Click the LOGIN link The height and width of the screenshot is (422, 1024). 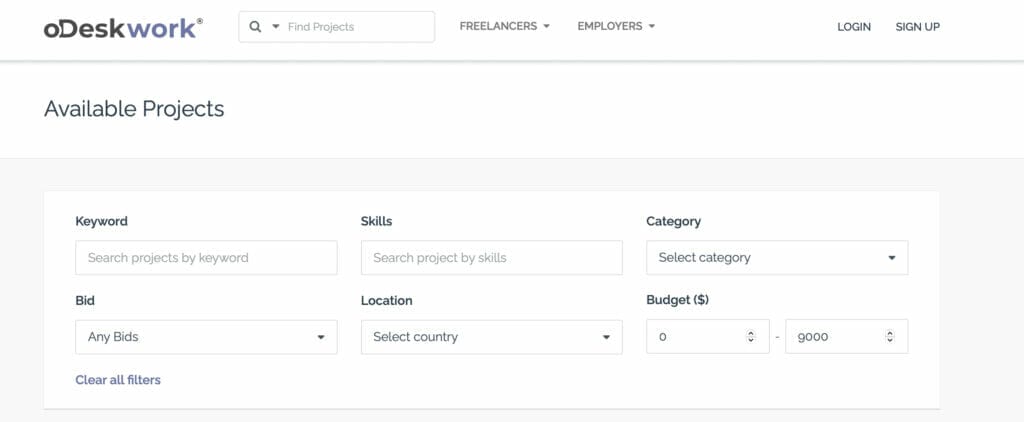pyautogui.click(x=854, y=27)
